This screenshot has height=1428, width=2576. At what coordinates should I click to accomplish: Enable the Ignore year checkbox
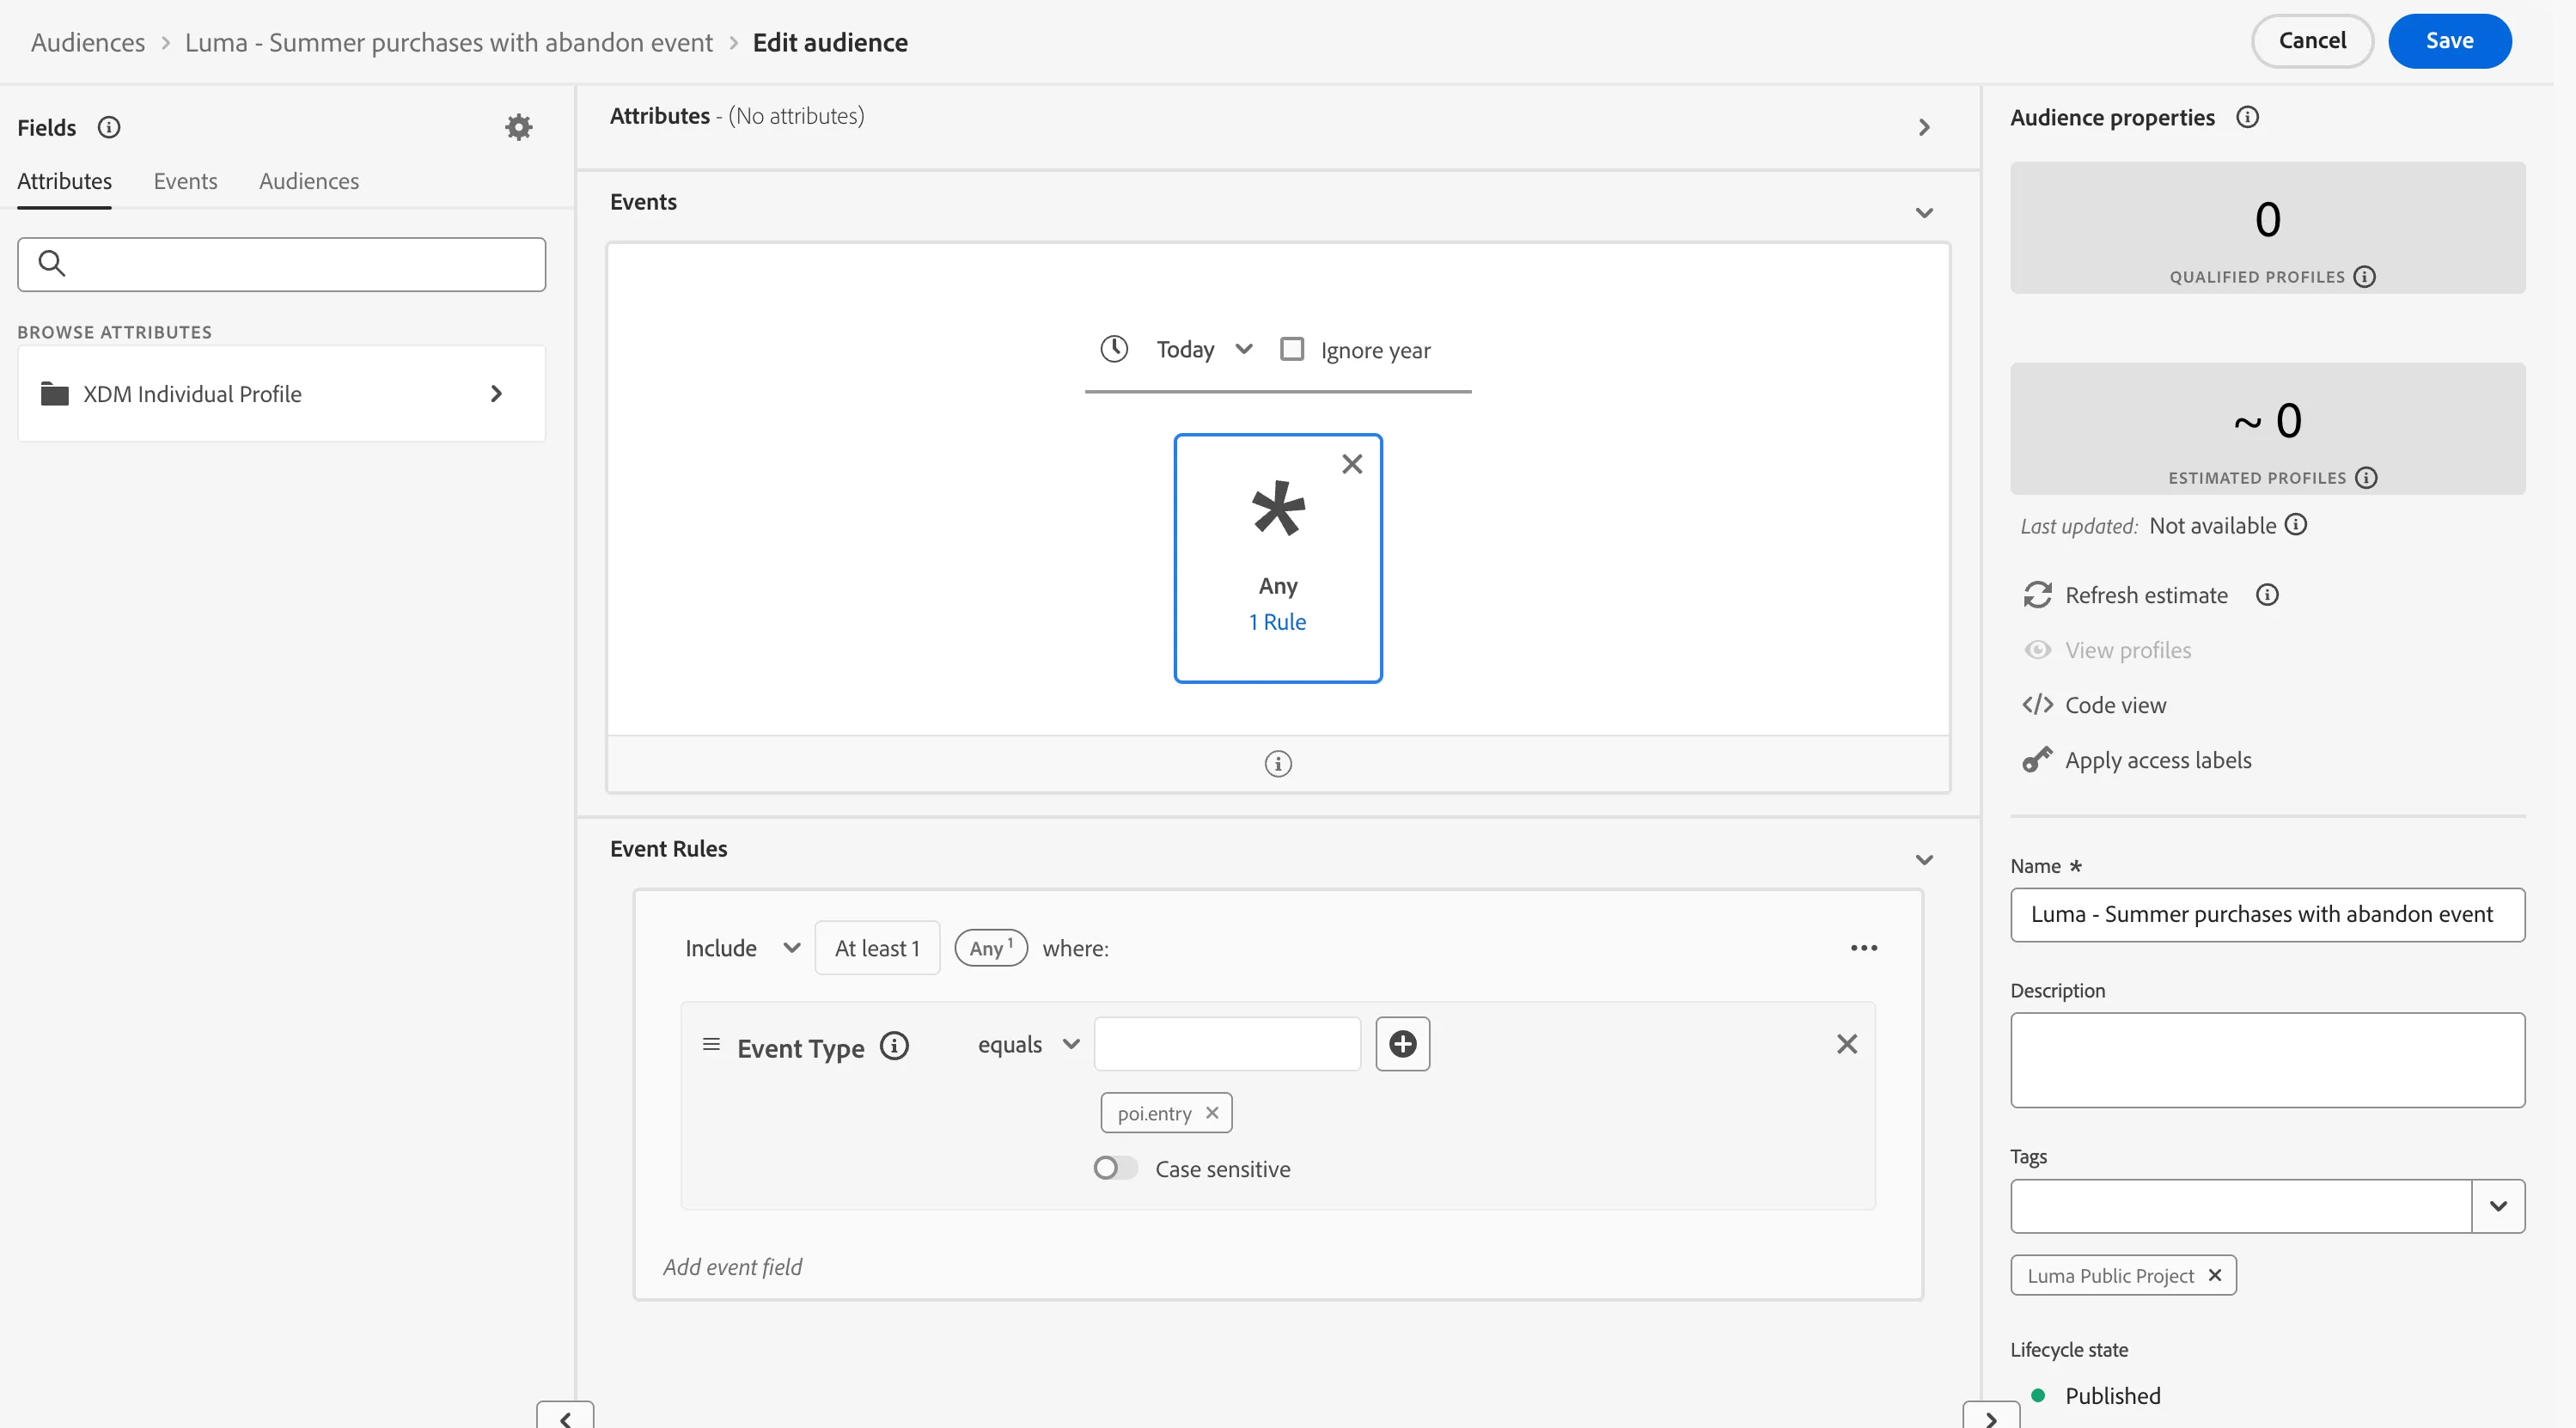click(x=1292, y=349)
